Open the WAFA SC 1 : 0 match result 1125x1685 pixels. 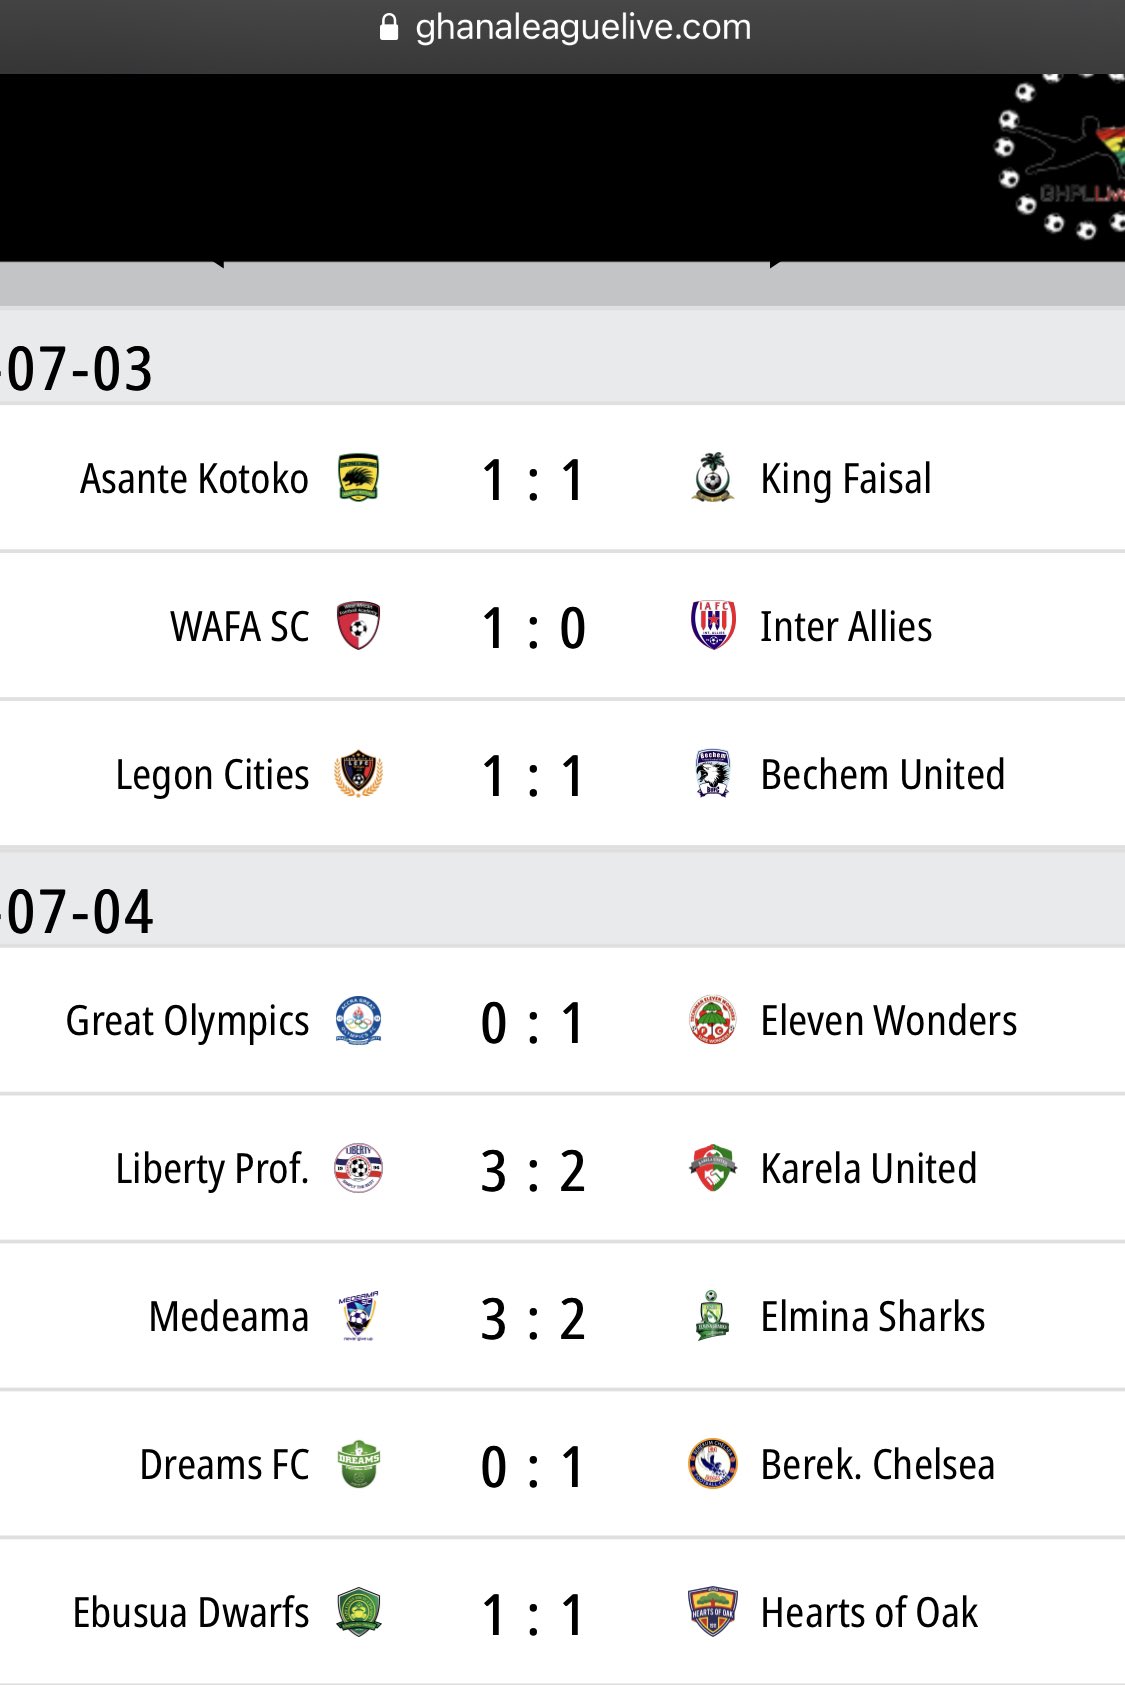pyautogui.click(x=533, y=628)
